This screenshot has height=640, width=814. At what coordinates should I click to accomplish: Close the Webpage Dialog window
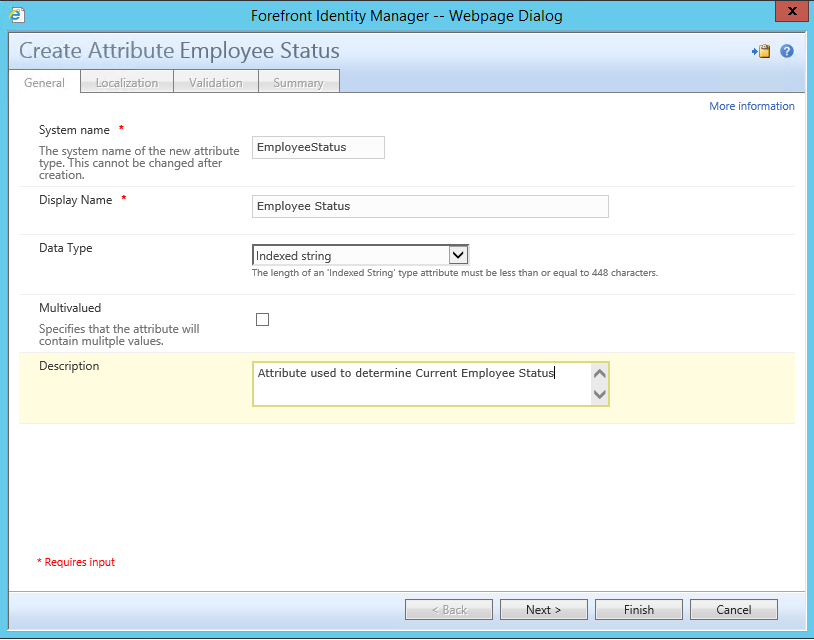792,11
